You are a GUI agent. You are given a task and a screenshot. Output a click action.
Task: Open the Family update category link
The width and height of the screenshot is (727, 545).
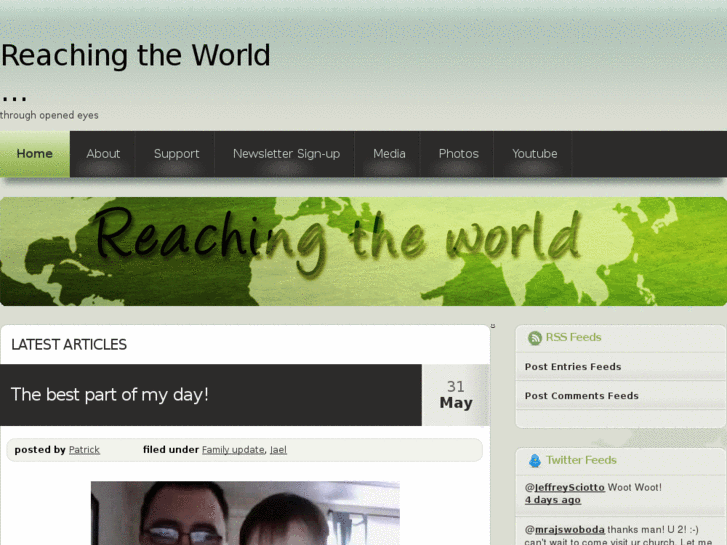click(x=233, y=449)
